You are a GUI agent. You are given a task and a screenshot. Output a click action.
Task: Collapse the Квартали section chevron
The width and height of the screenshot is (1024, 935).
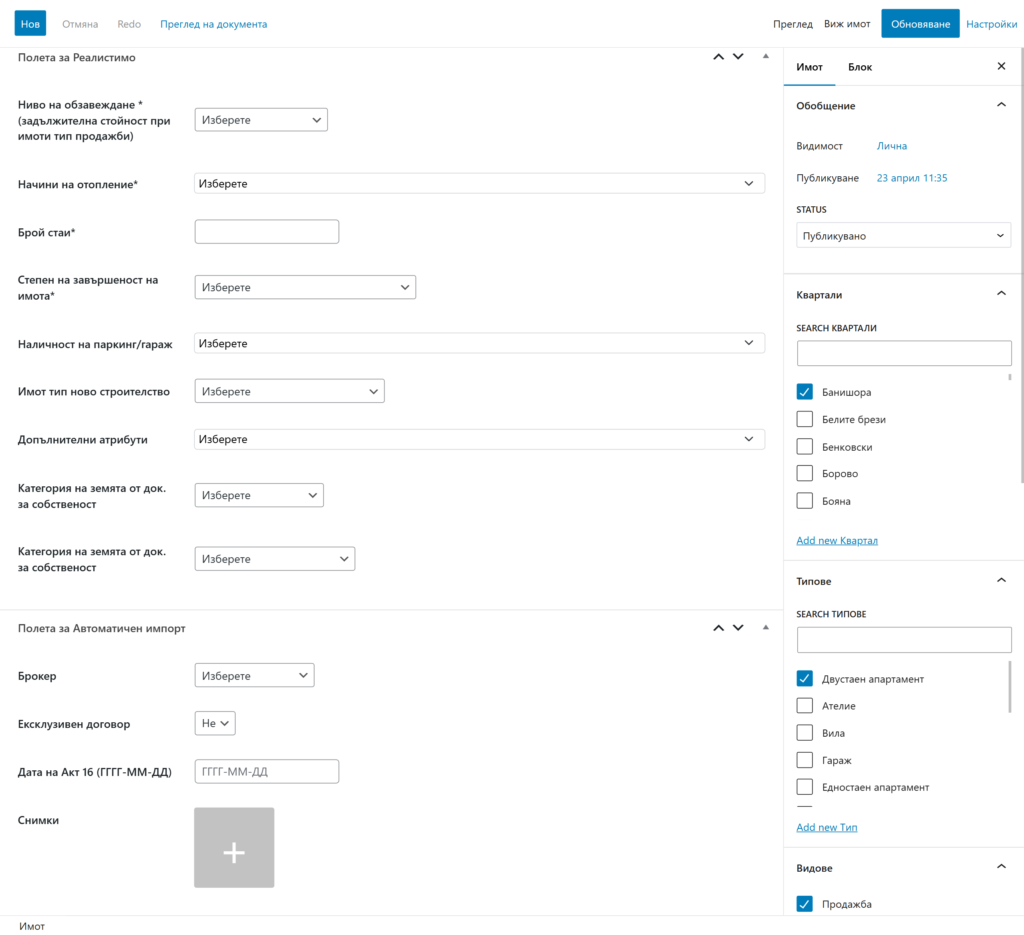(x=1001, y=294)
